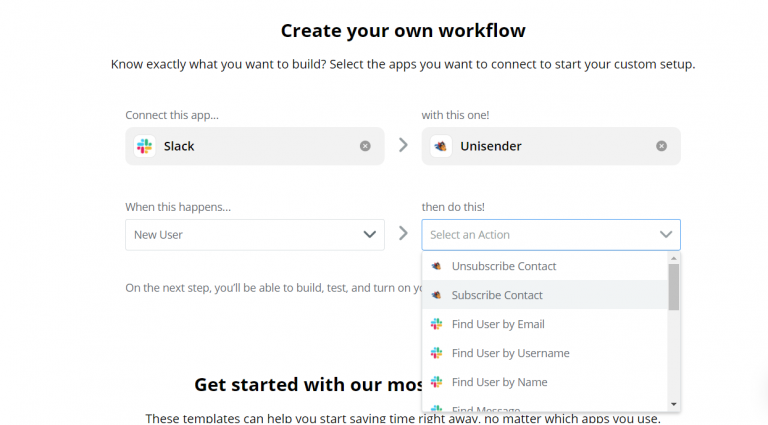This screenshot has width=768, height=425.
Task: Select Find User by Email option
Action: [x=545, y=324]
